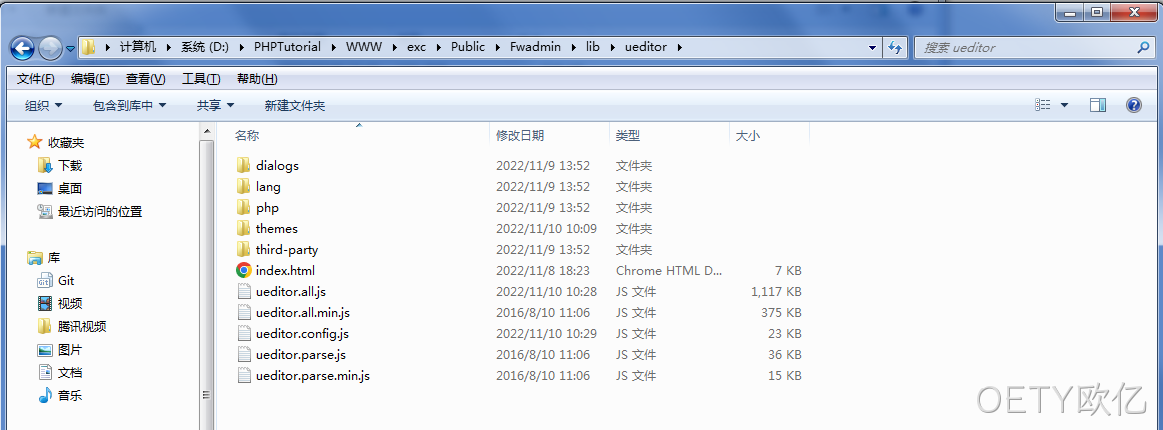Click the refresh button next to address bar
This screenshot has width=1163, height=430.
pyautogui.click(x=895, y=47)
